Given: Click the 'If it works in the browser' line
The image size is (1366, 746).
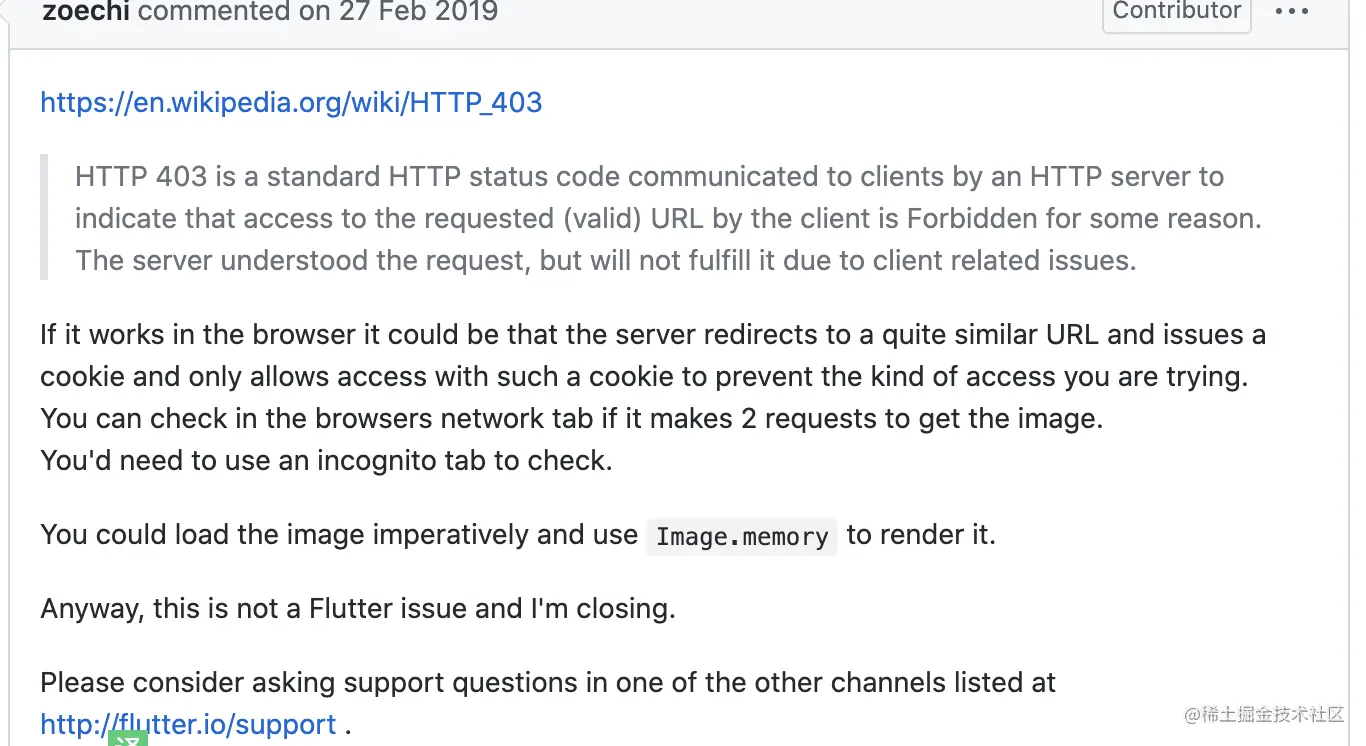Looking at the screenshot, I should 653,334.
